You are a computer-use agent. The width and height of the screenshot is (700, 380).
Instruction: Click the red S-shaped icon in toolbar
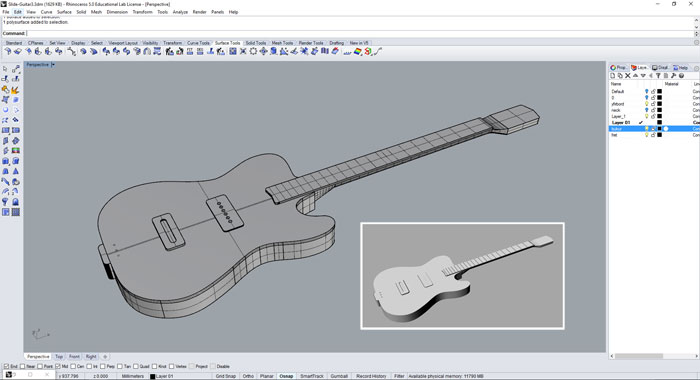coord(368,52)
